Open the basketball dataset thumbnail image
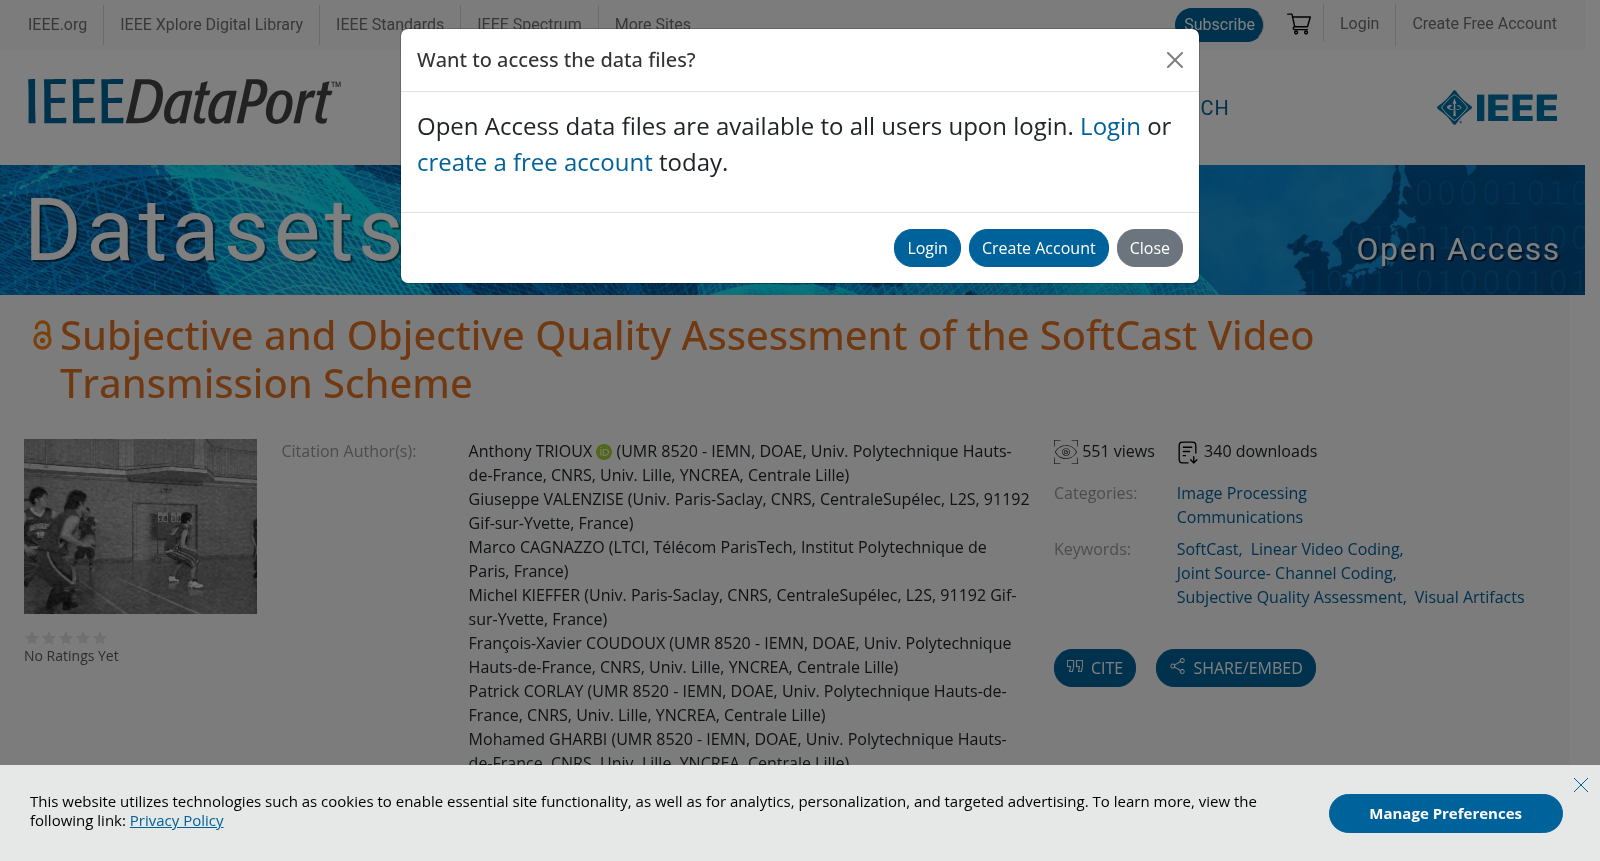The height and width of the screenshot is (861, 1600). [x=140, y=526]
